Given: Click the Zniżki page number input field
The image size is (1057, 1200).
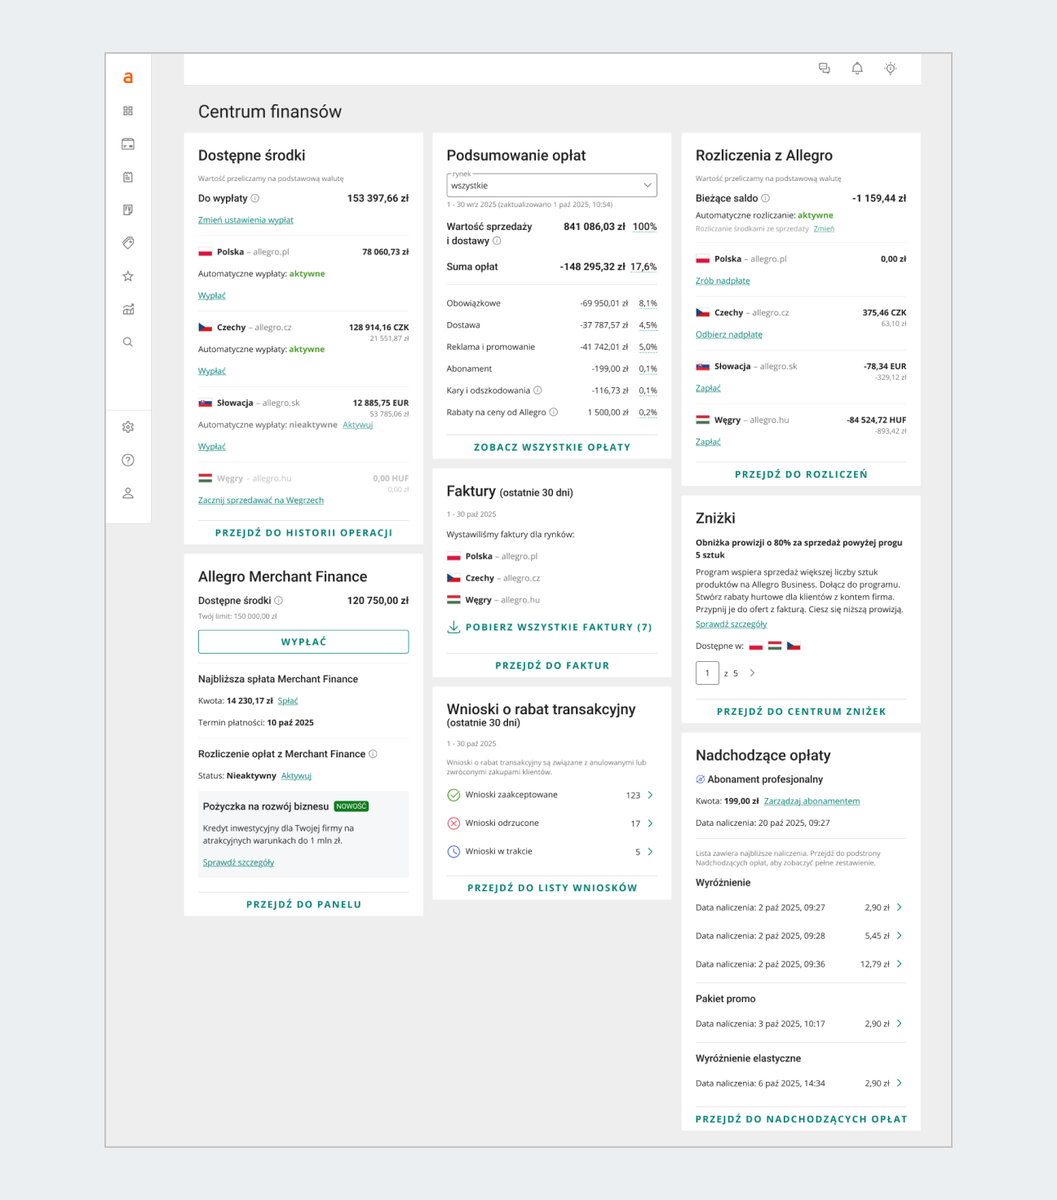Looking at the screenshot, I should coord(707,673).
